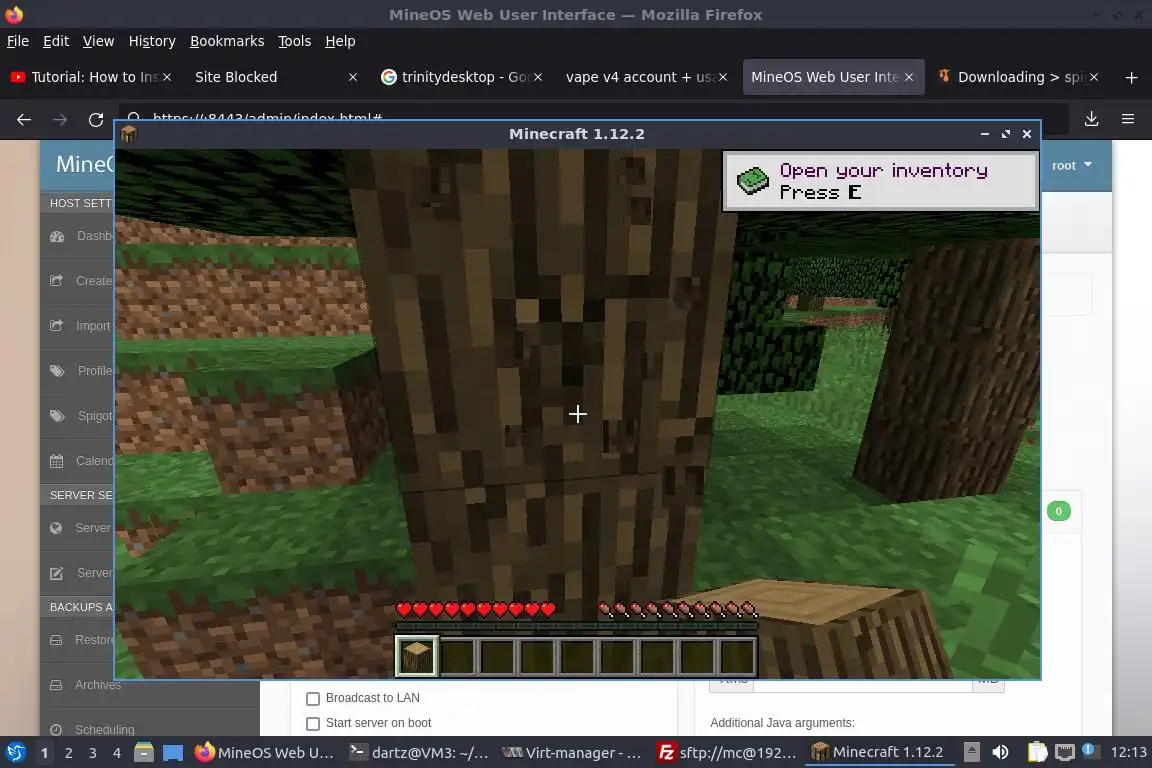Close the trinitydesktop Google tab

click(538, 77)
